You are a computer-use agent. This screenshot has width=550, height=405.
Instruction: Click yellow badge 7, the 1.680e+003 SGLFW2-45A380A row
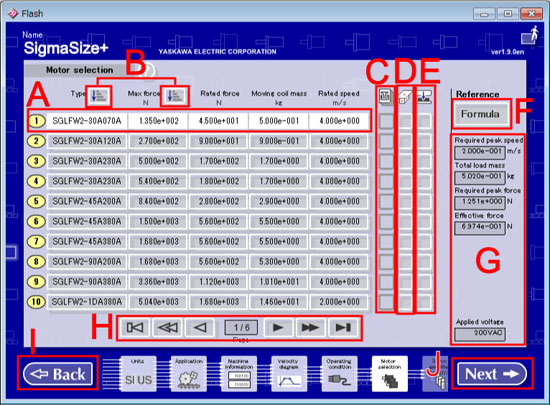pos(36,241)
